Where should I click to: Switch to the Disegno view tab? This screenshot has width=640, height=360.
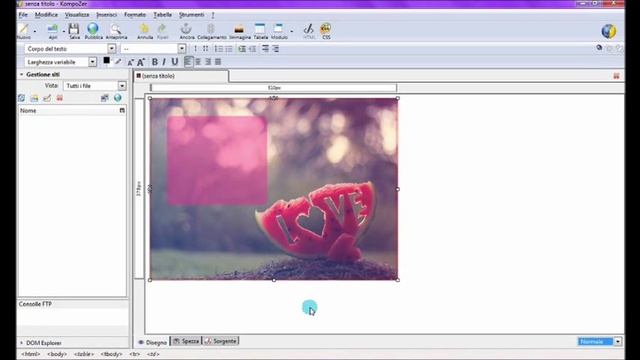coord(153,342)
